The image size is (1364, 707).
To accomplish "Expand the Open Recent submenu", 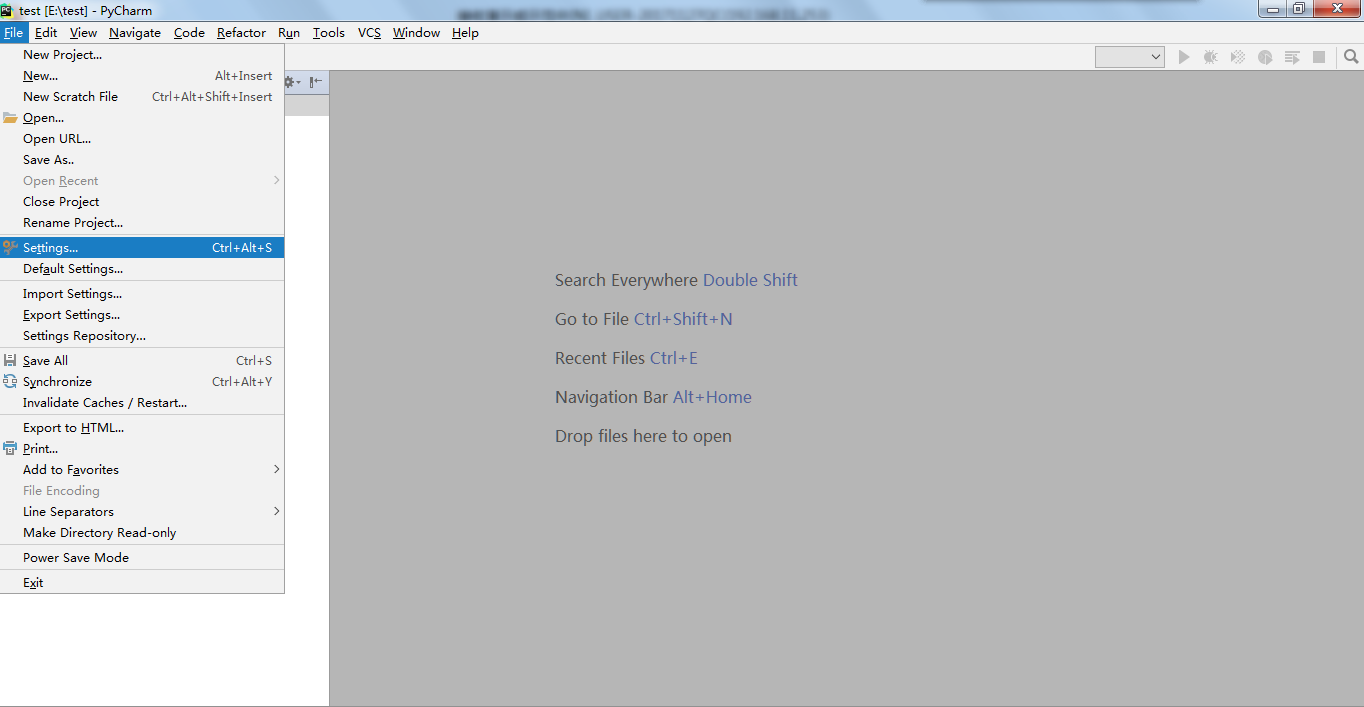I will [x=142, y=181].
